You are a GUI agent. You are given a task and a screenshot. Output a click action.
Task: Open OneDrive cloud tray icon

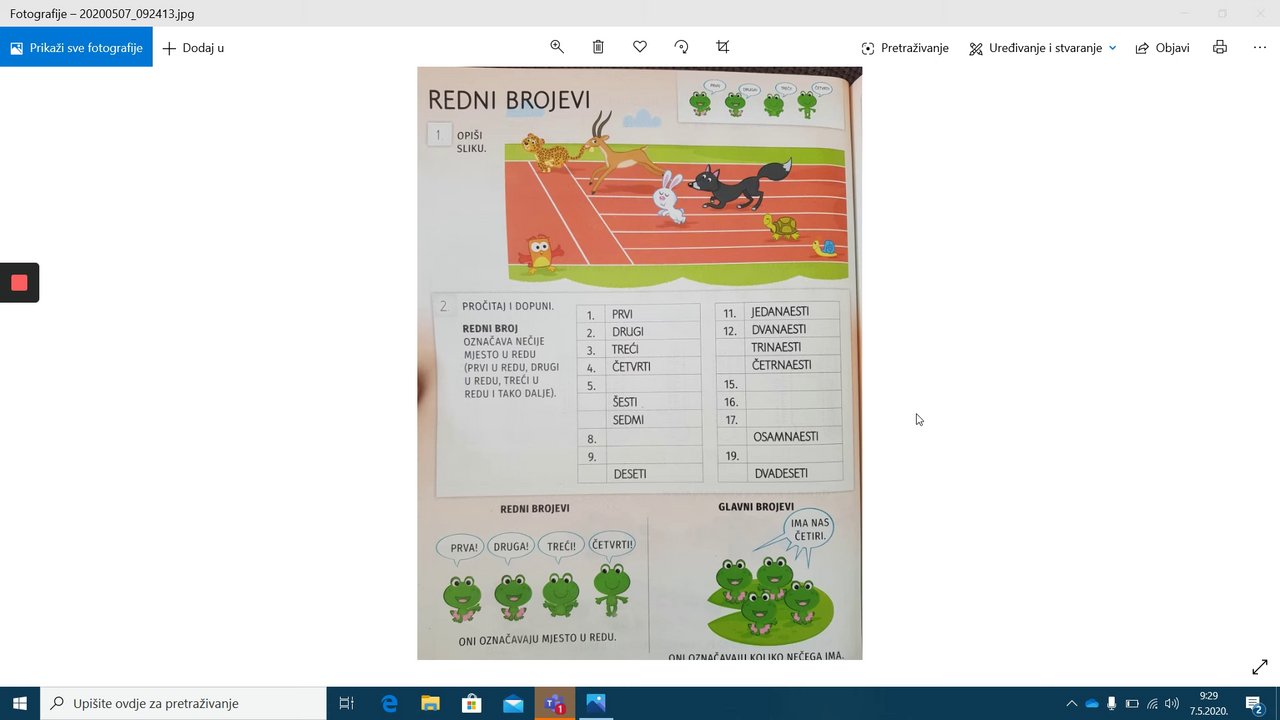pos(1091,703)
